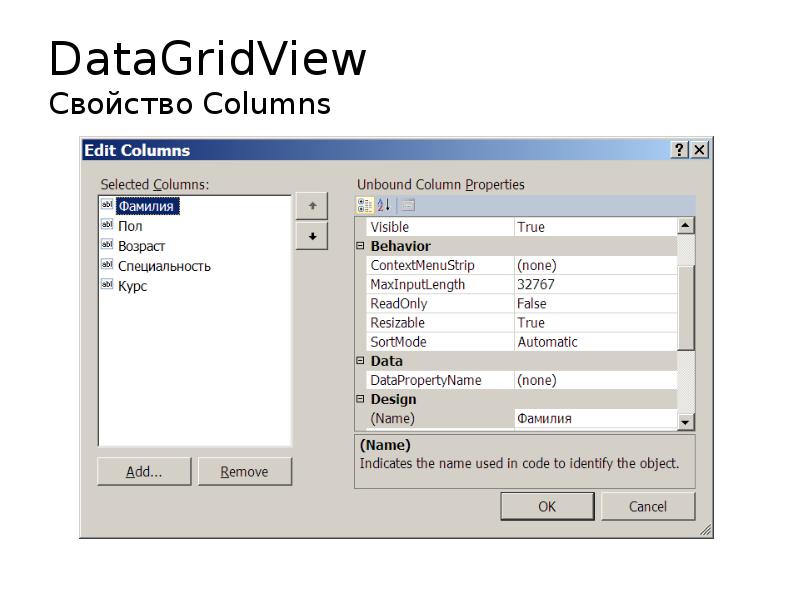Image resolution: width=800 pixels, height=600 pixels.
Task: Click the (none) value of DataPropertyName
Action: pos(595,380)
